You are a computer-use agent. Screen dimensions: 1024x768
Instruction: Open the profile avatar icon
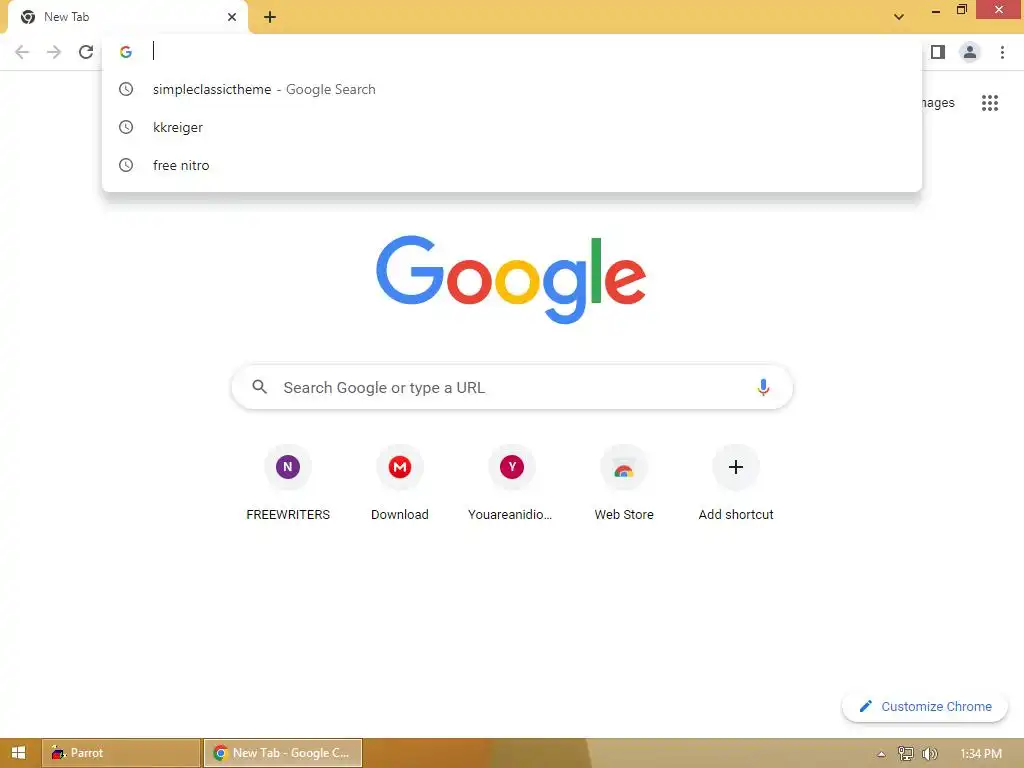[970, 52]
